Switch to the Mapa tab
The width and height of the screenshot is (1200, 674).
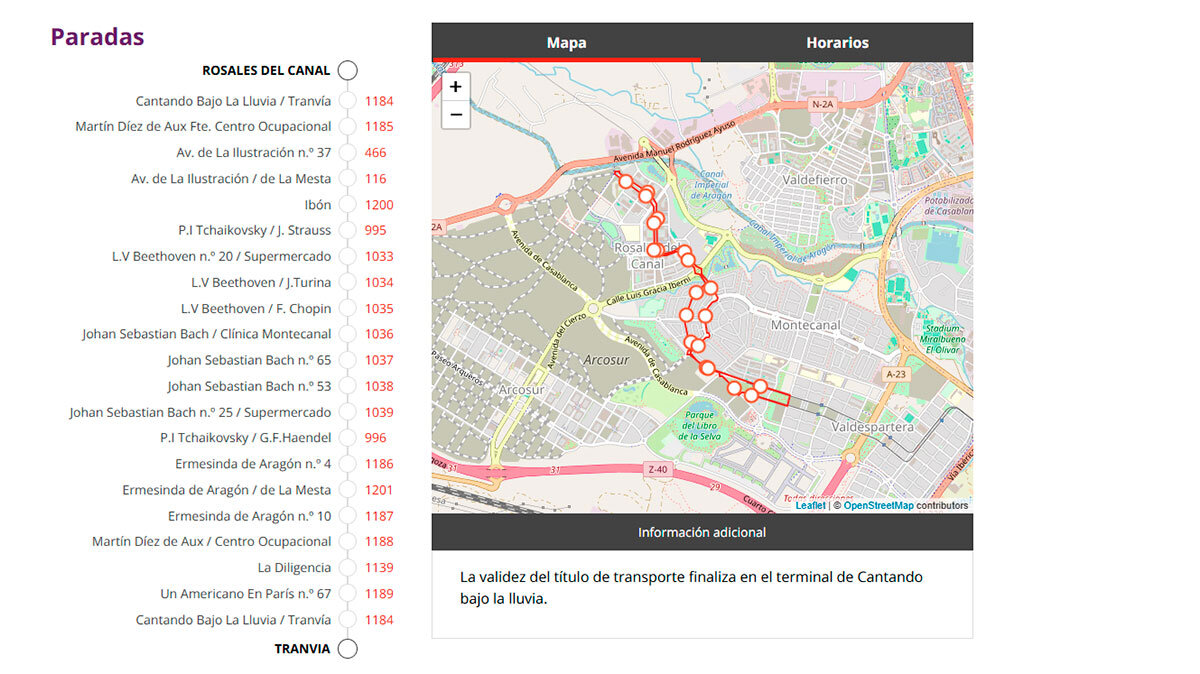[x=566, y=43]
